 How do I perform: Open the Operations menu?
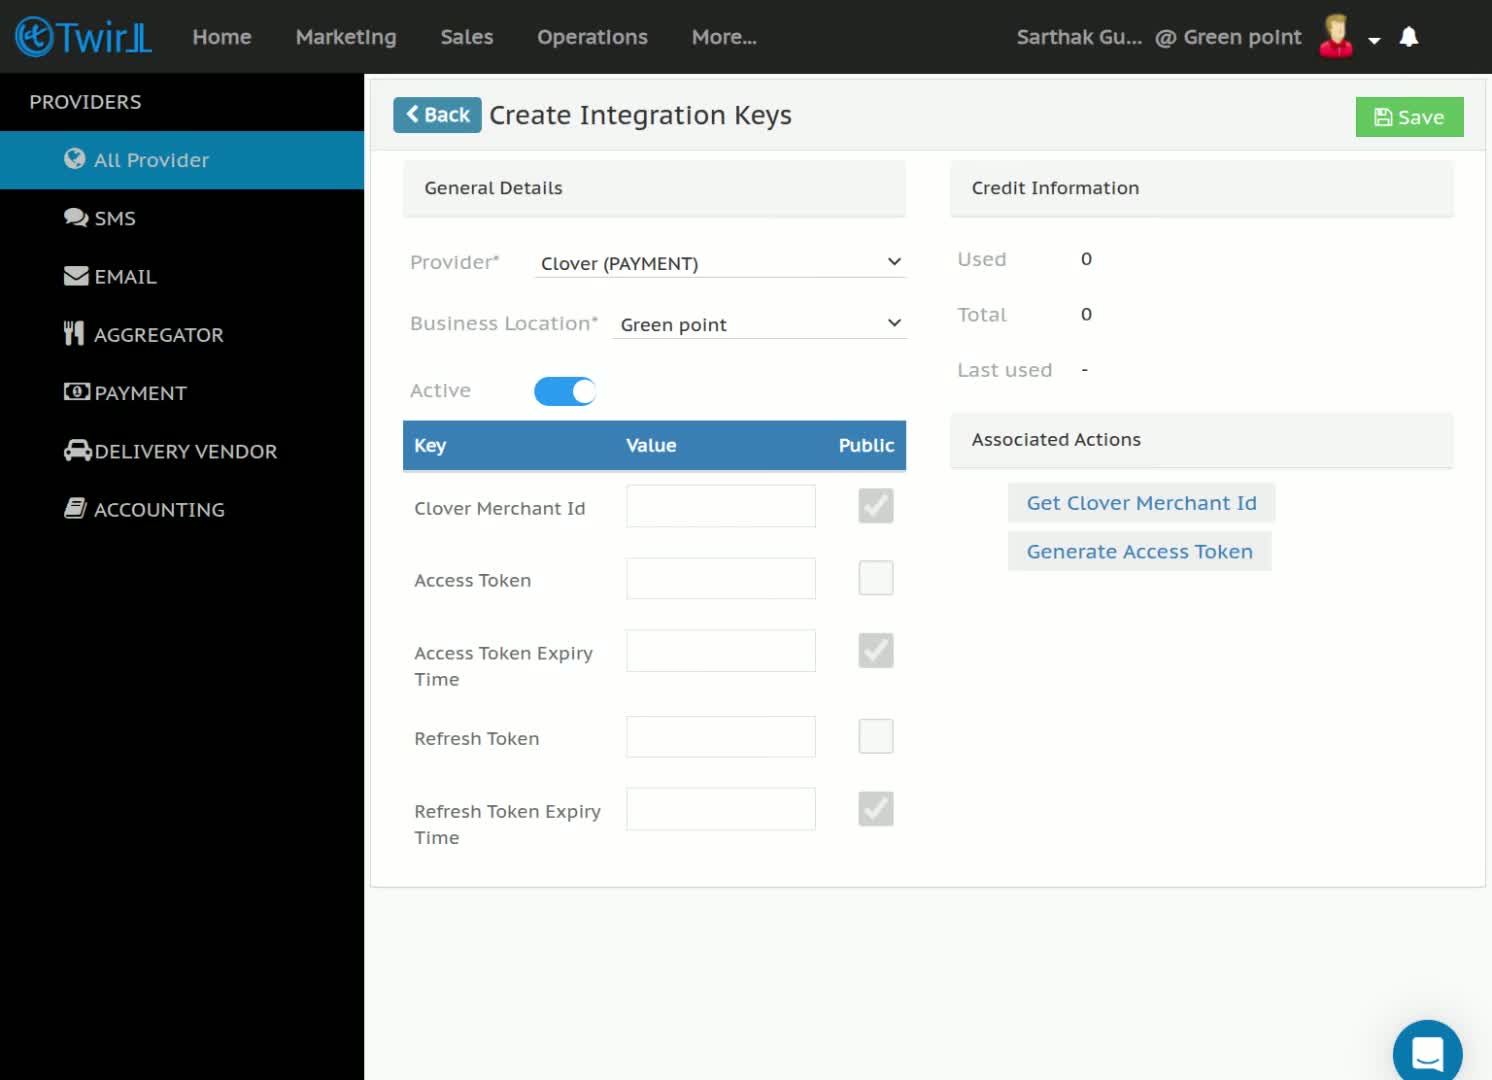click(592, 37)
